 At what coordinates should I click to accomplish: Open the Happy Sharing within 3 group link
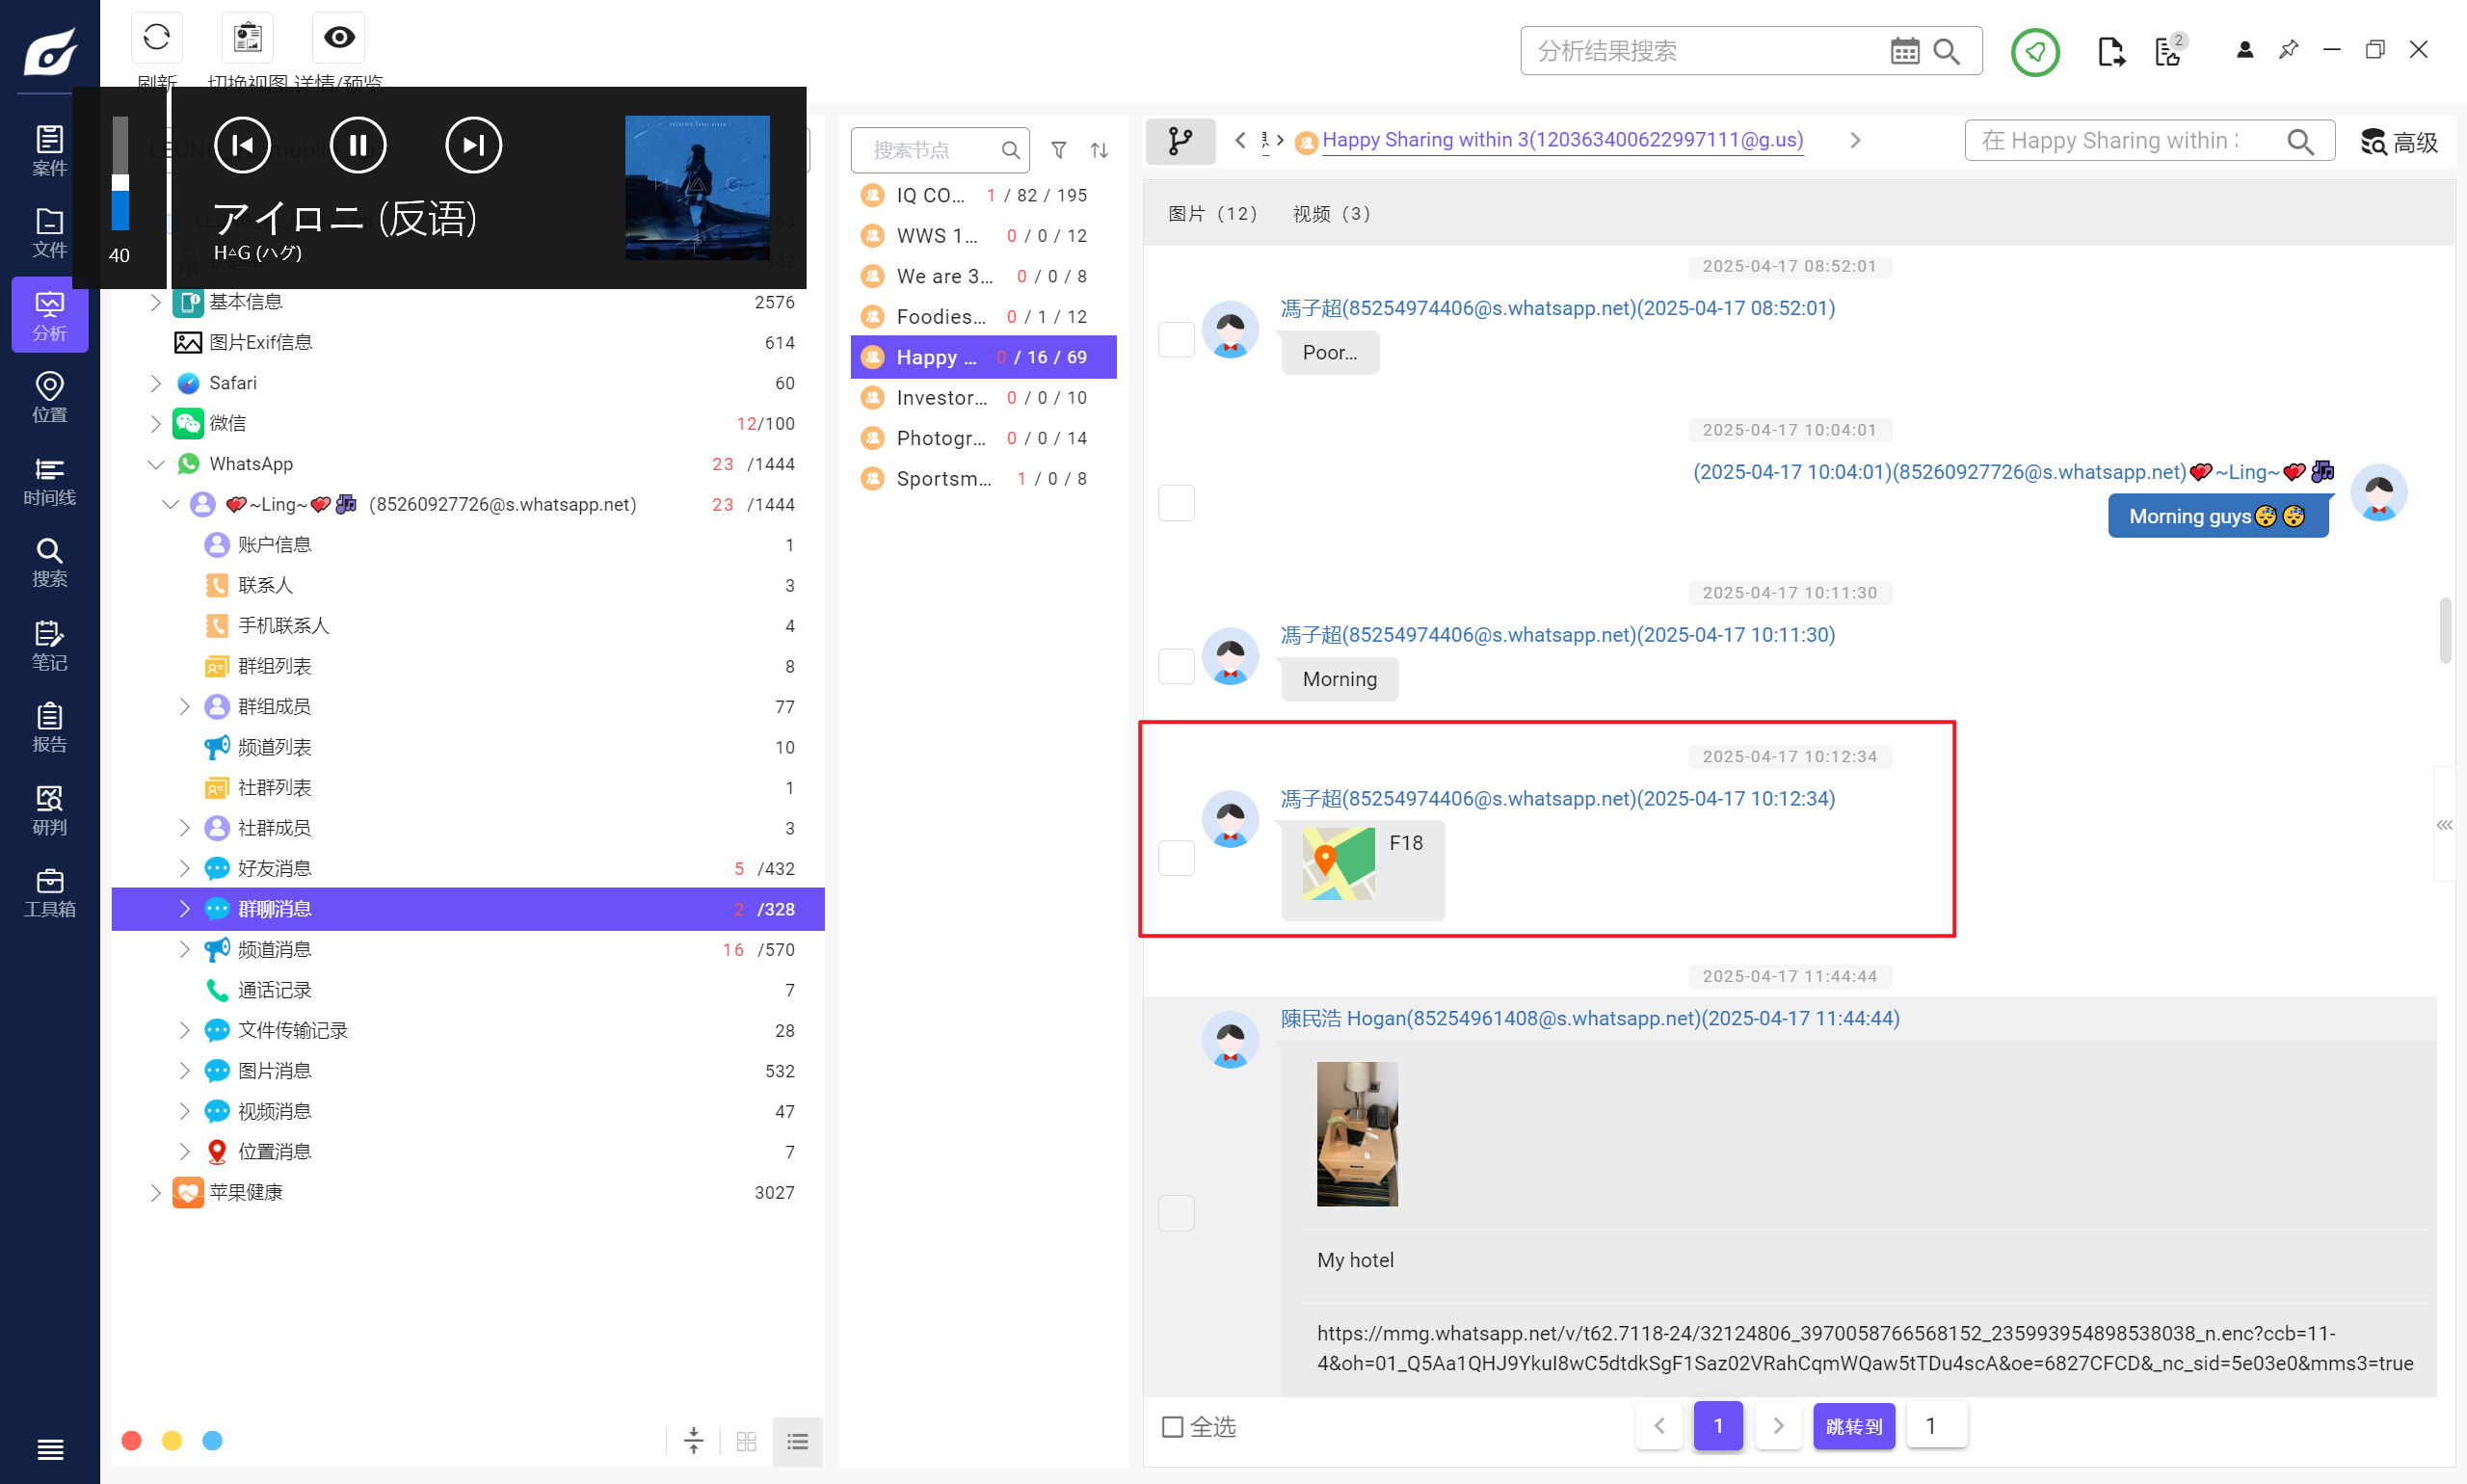1562,140
